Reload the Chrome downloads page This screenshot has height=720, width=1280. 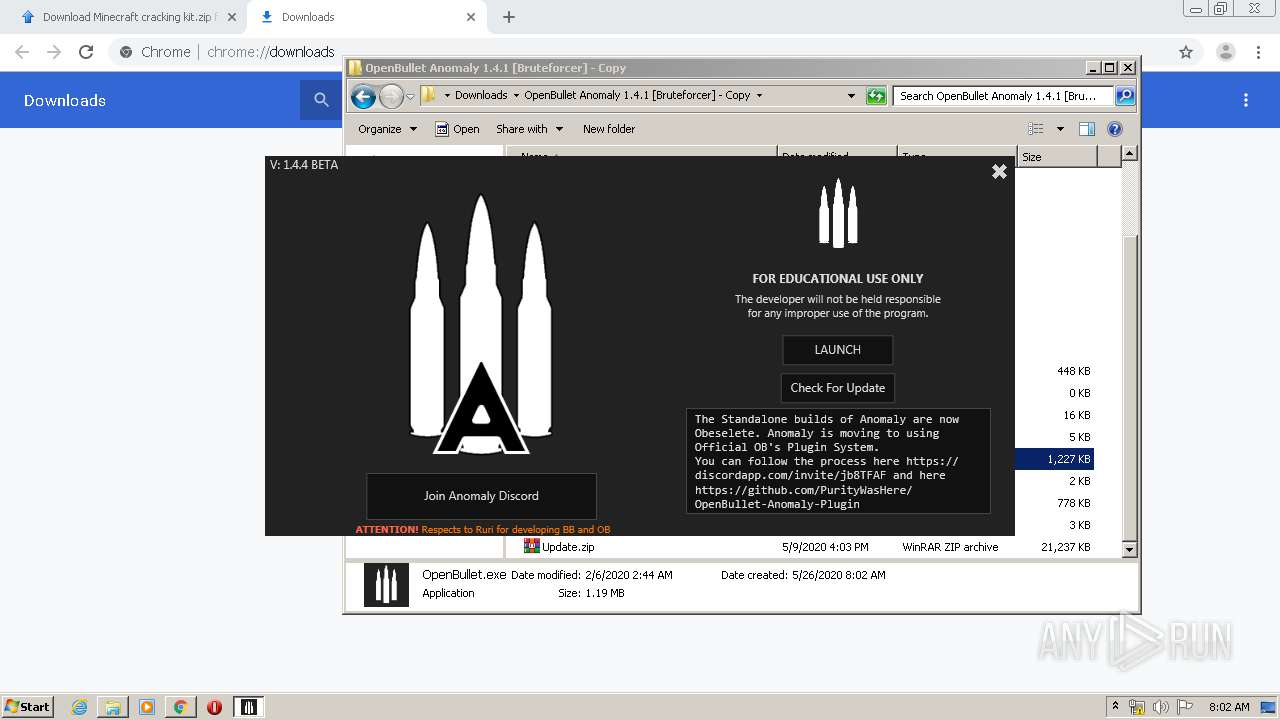tap(86, 52)
